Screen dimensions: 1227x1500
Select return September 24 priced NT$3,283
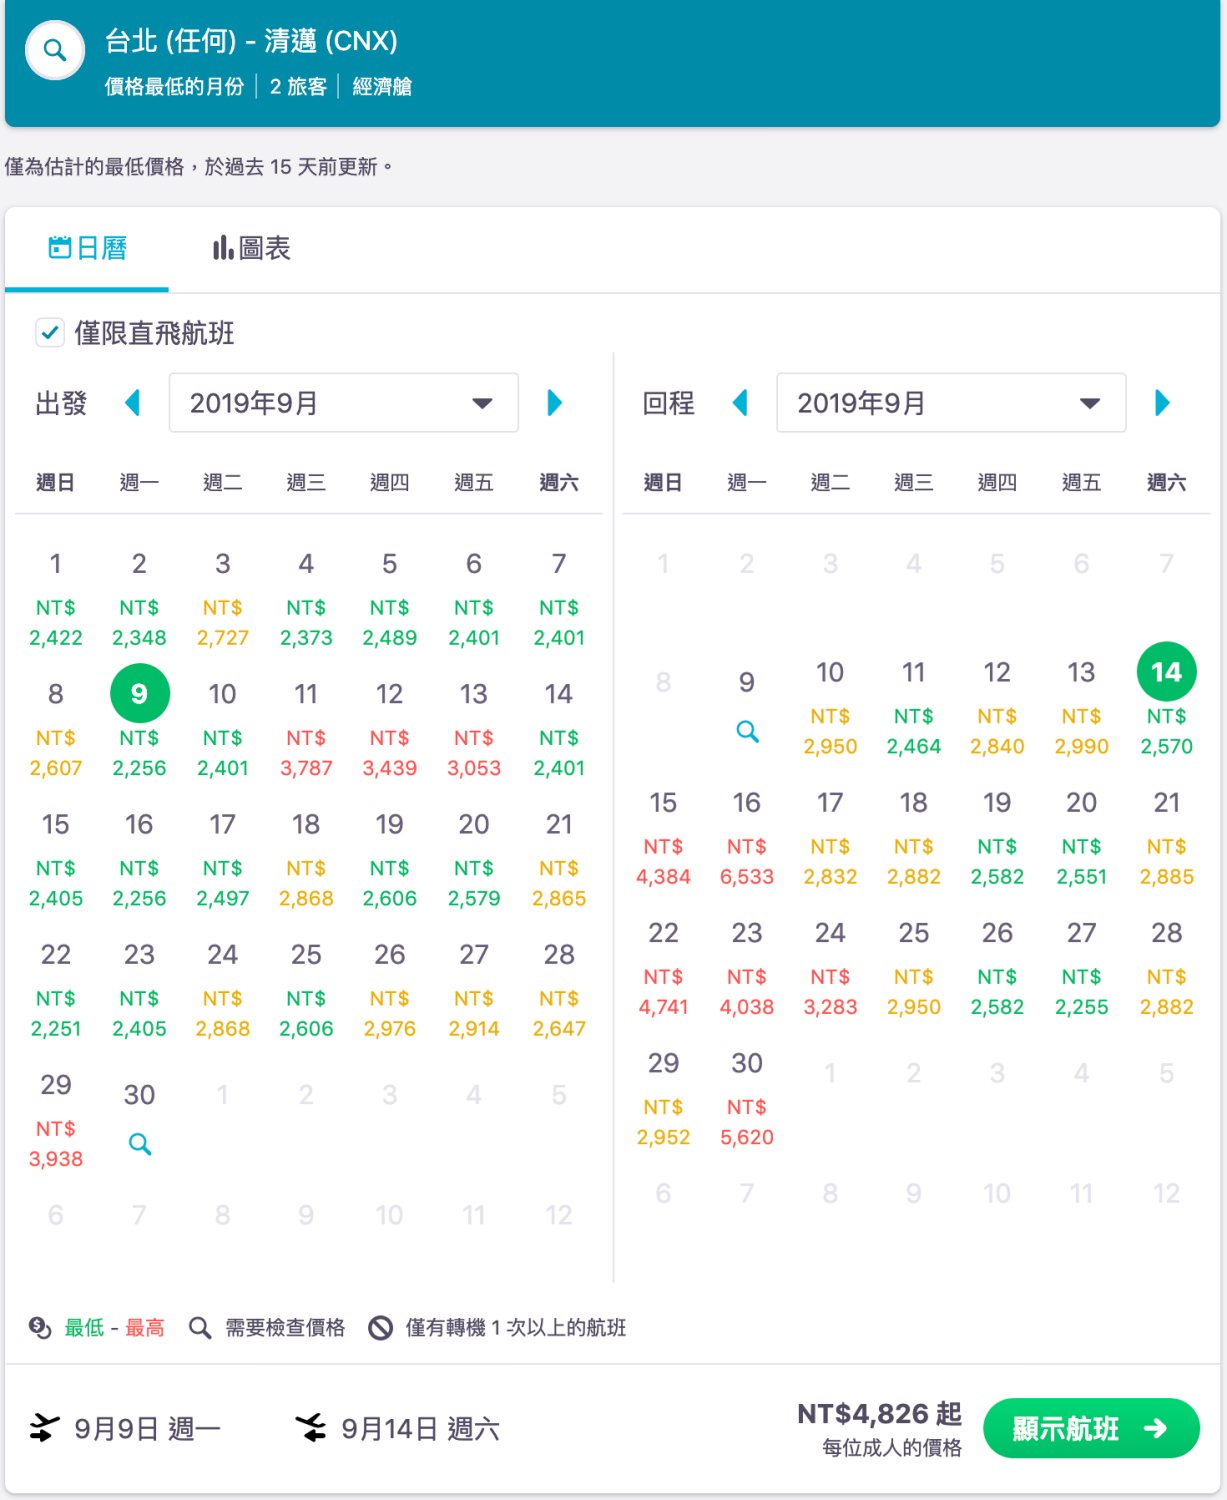(830, 968)
